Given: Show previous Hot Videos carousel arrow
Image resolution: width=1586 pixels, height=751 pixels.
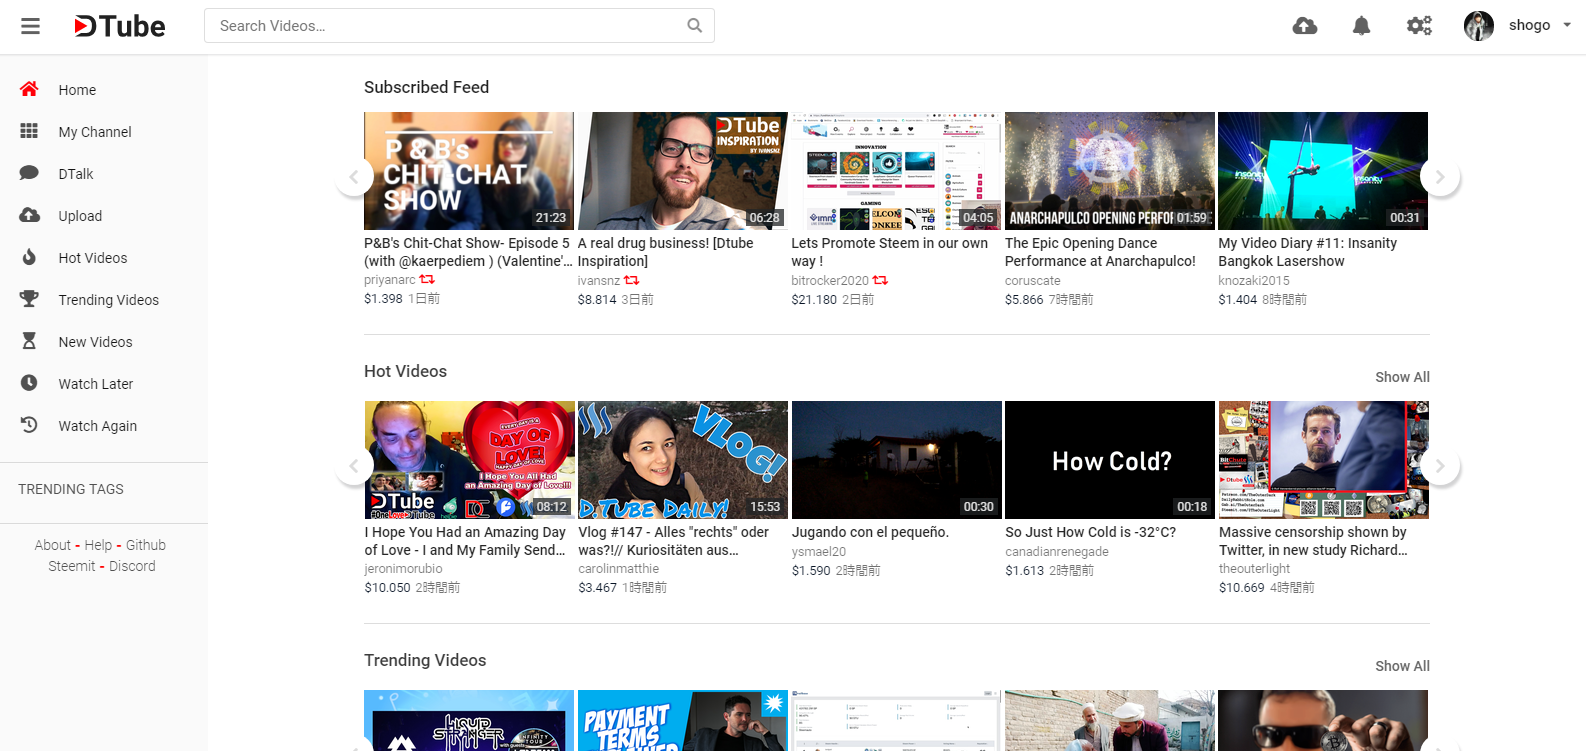Looking at the screenshot, I should [354, 466].
